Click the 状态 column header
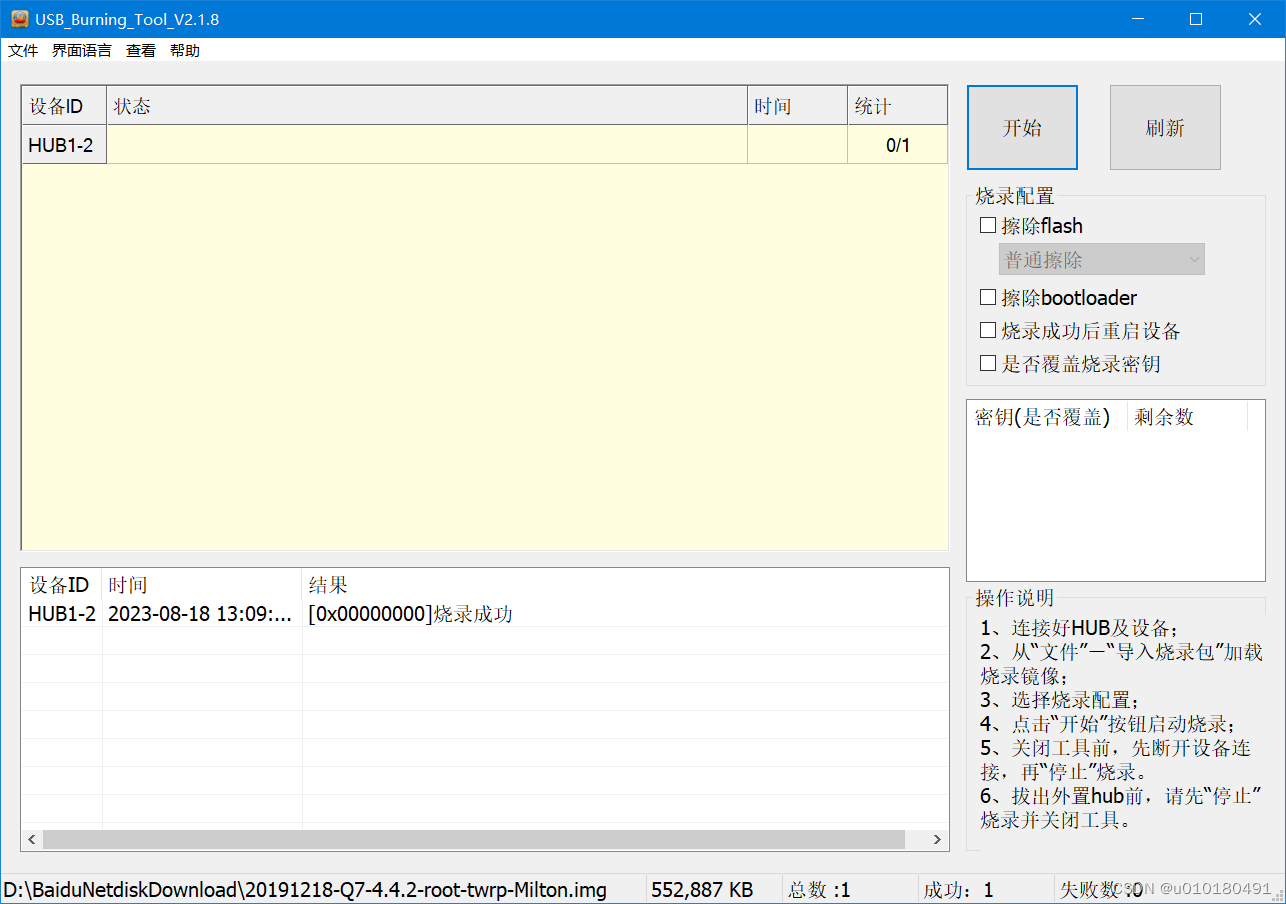The height and width of the screenshot is (904, 1286). pos(426,106)
